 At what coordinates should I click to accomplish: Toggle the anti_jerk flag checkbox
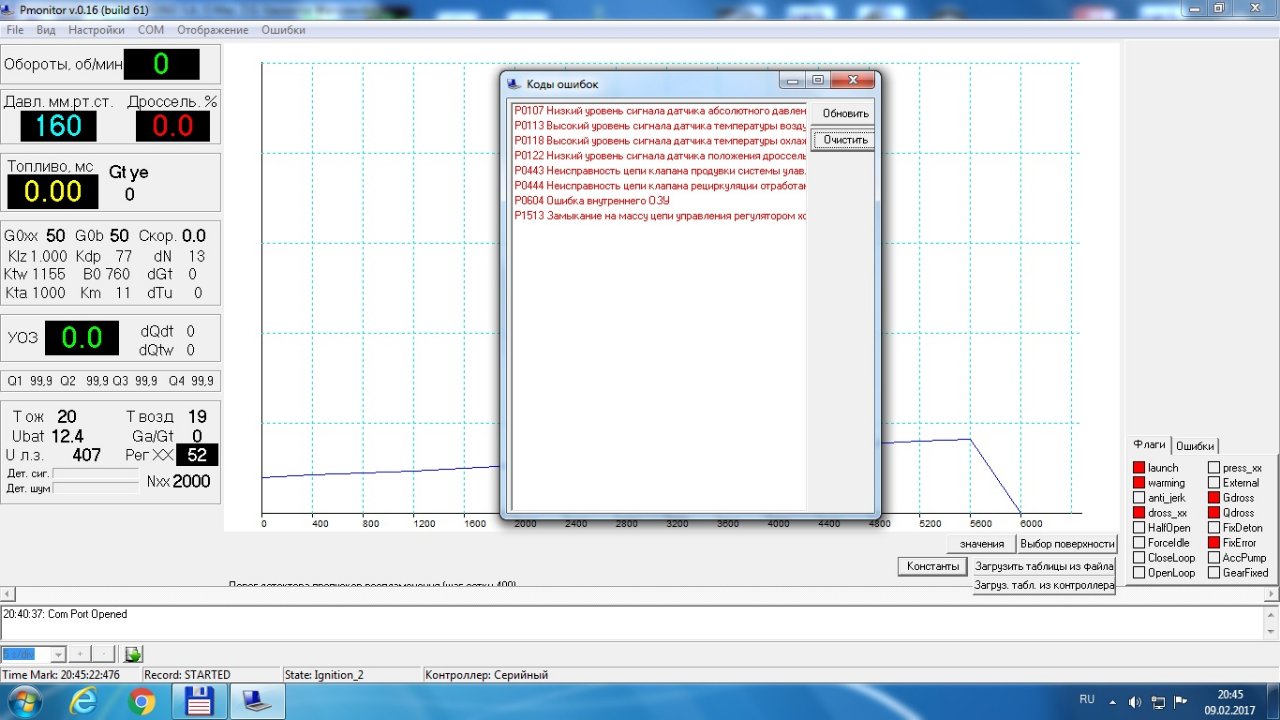point(1139,498)
